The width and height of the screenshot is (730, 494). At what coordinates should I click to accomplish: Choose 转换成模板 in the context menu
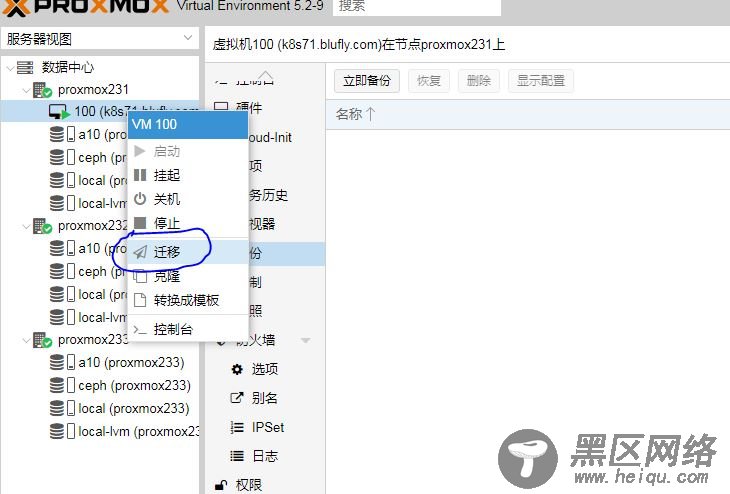pyautogui.click(x=187, y=300)
